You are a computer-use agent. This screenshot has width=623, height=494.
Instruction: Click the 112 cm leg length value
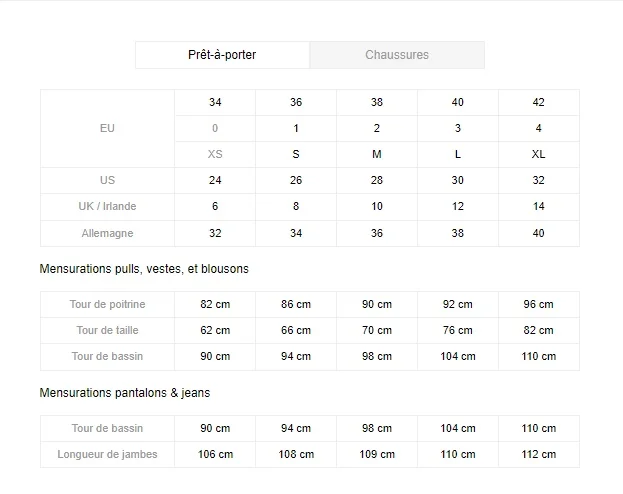click(538, 454)
